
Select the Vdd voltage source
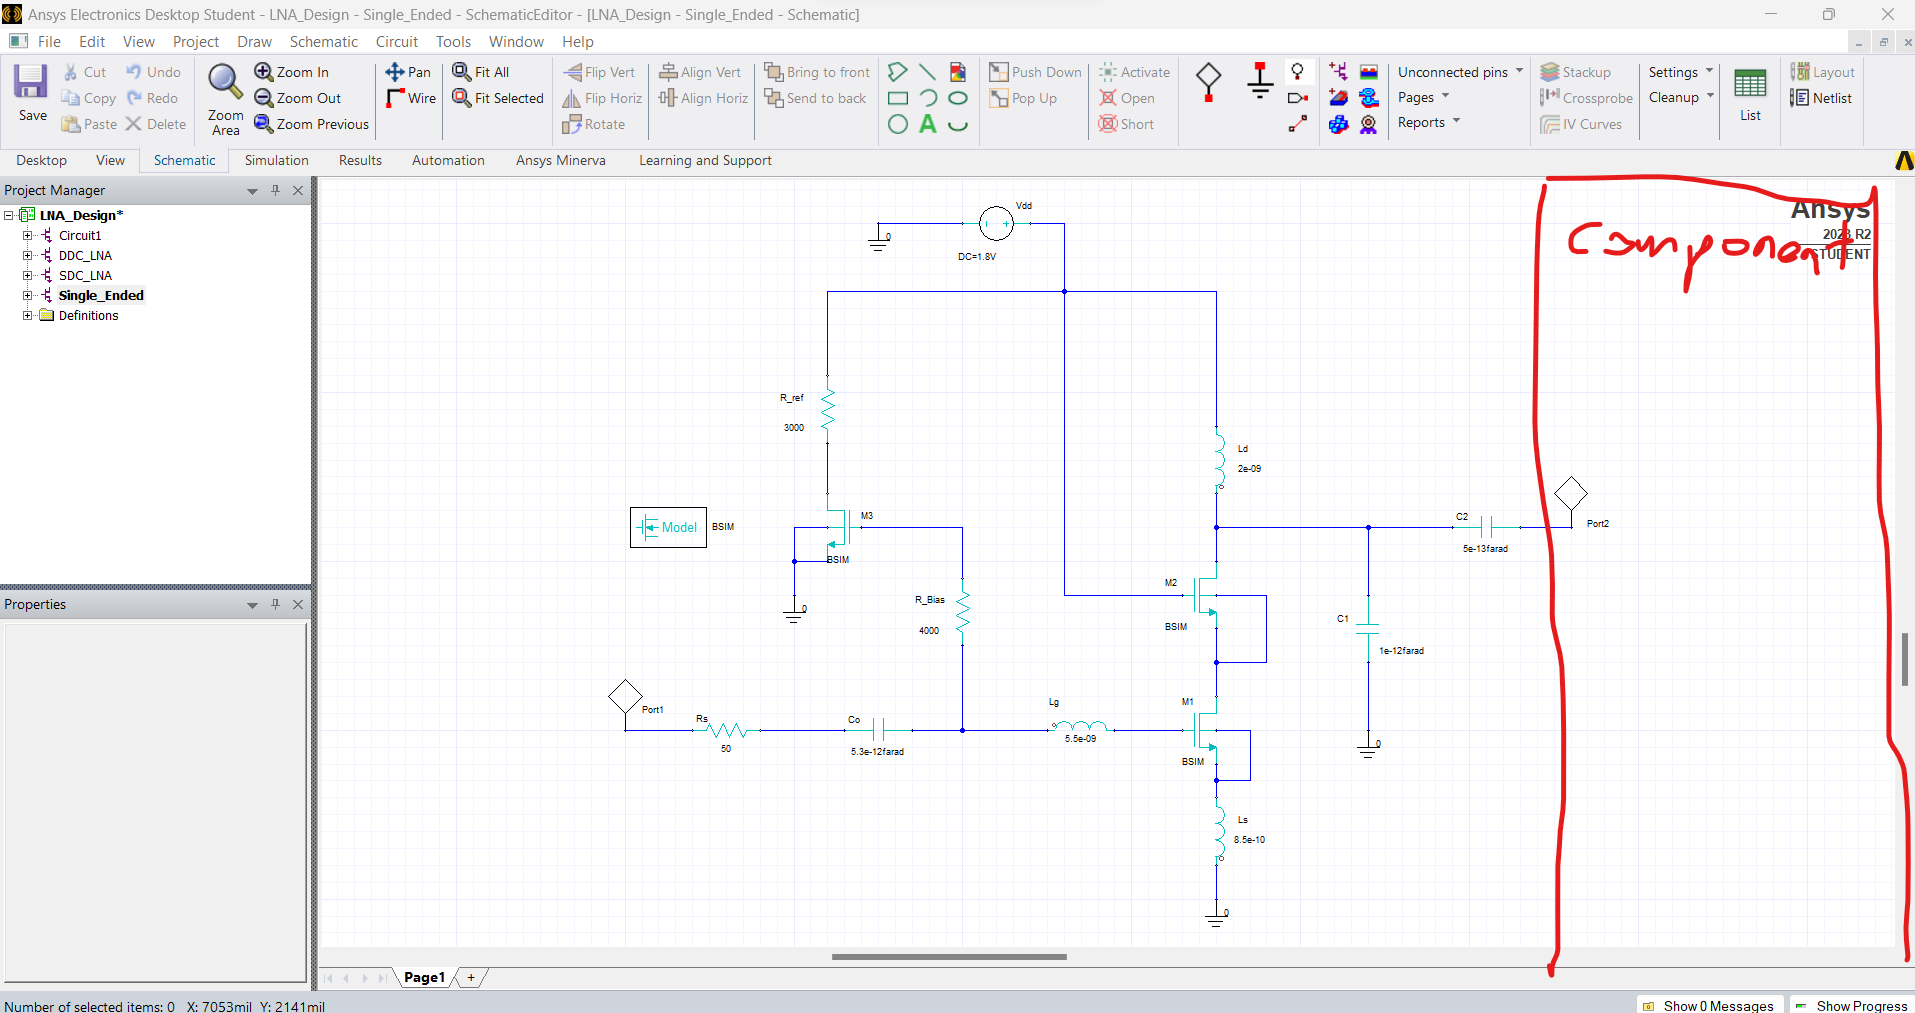tap(996, 223)
